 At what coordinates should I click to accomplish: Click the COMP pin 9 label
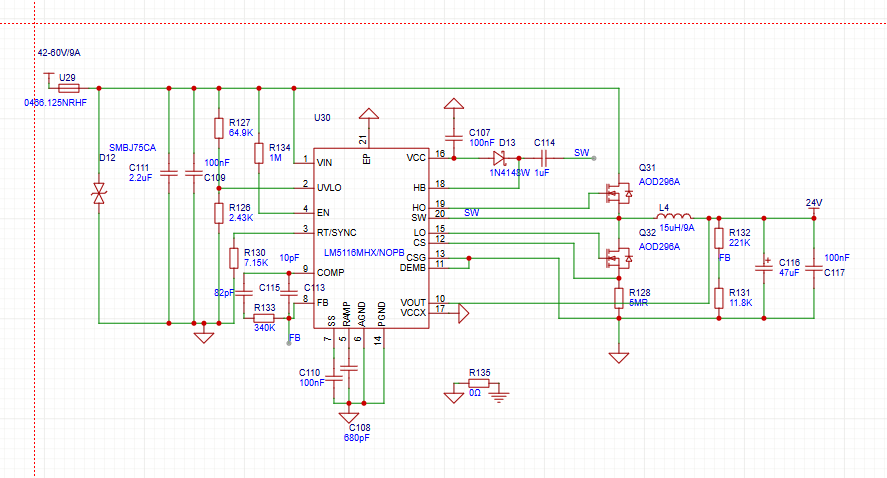(x=330, y=273)
